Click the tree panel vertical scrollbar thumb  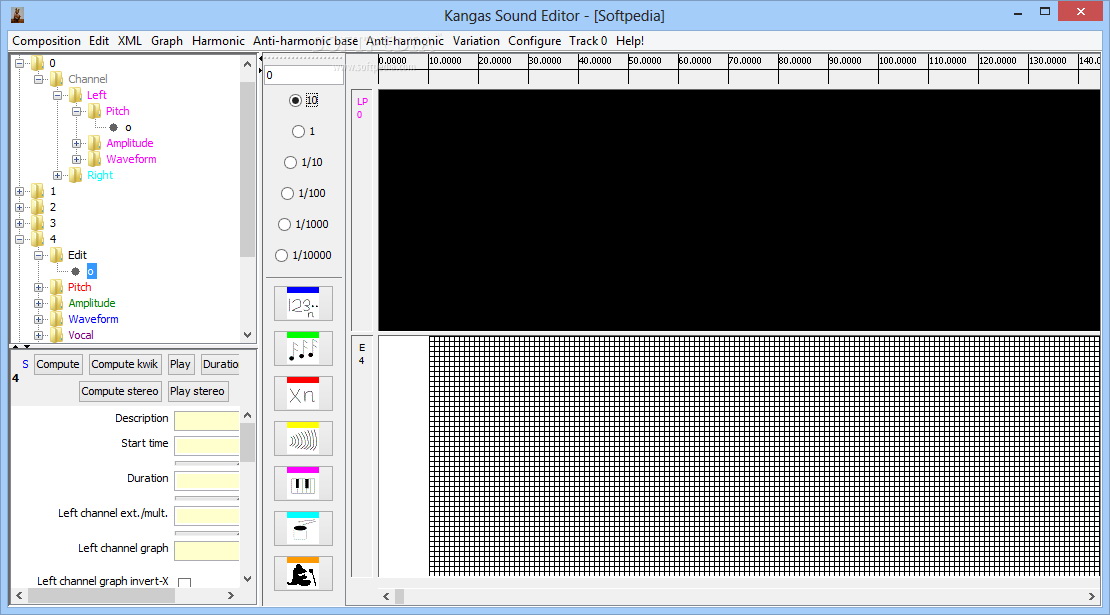247,169
